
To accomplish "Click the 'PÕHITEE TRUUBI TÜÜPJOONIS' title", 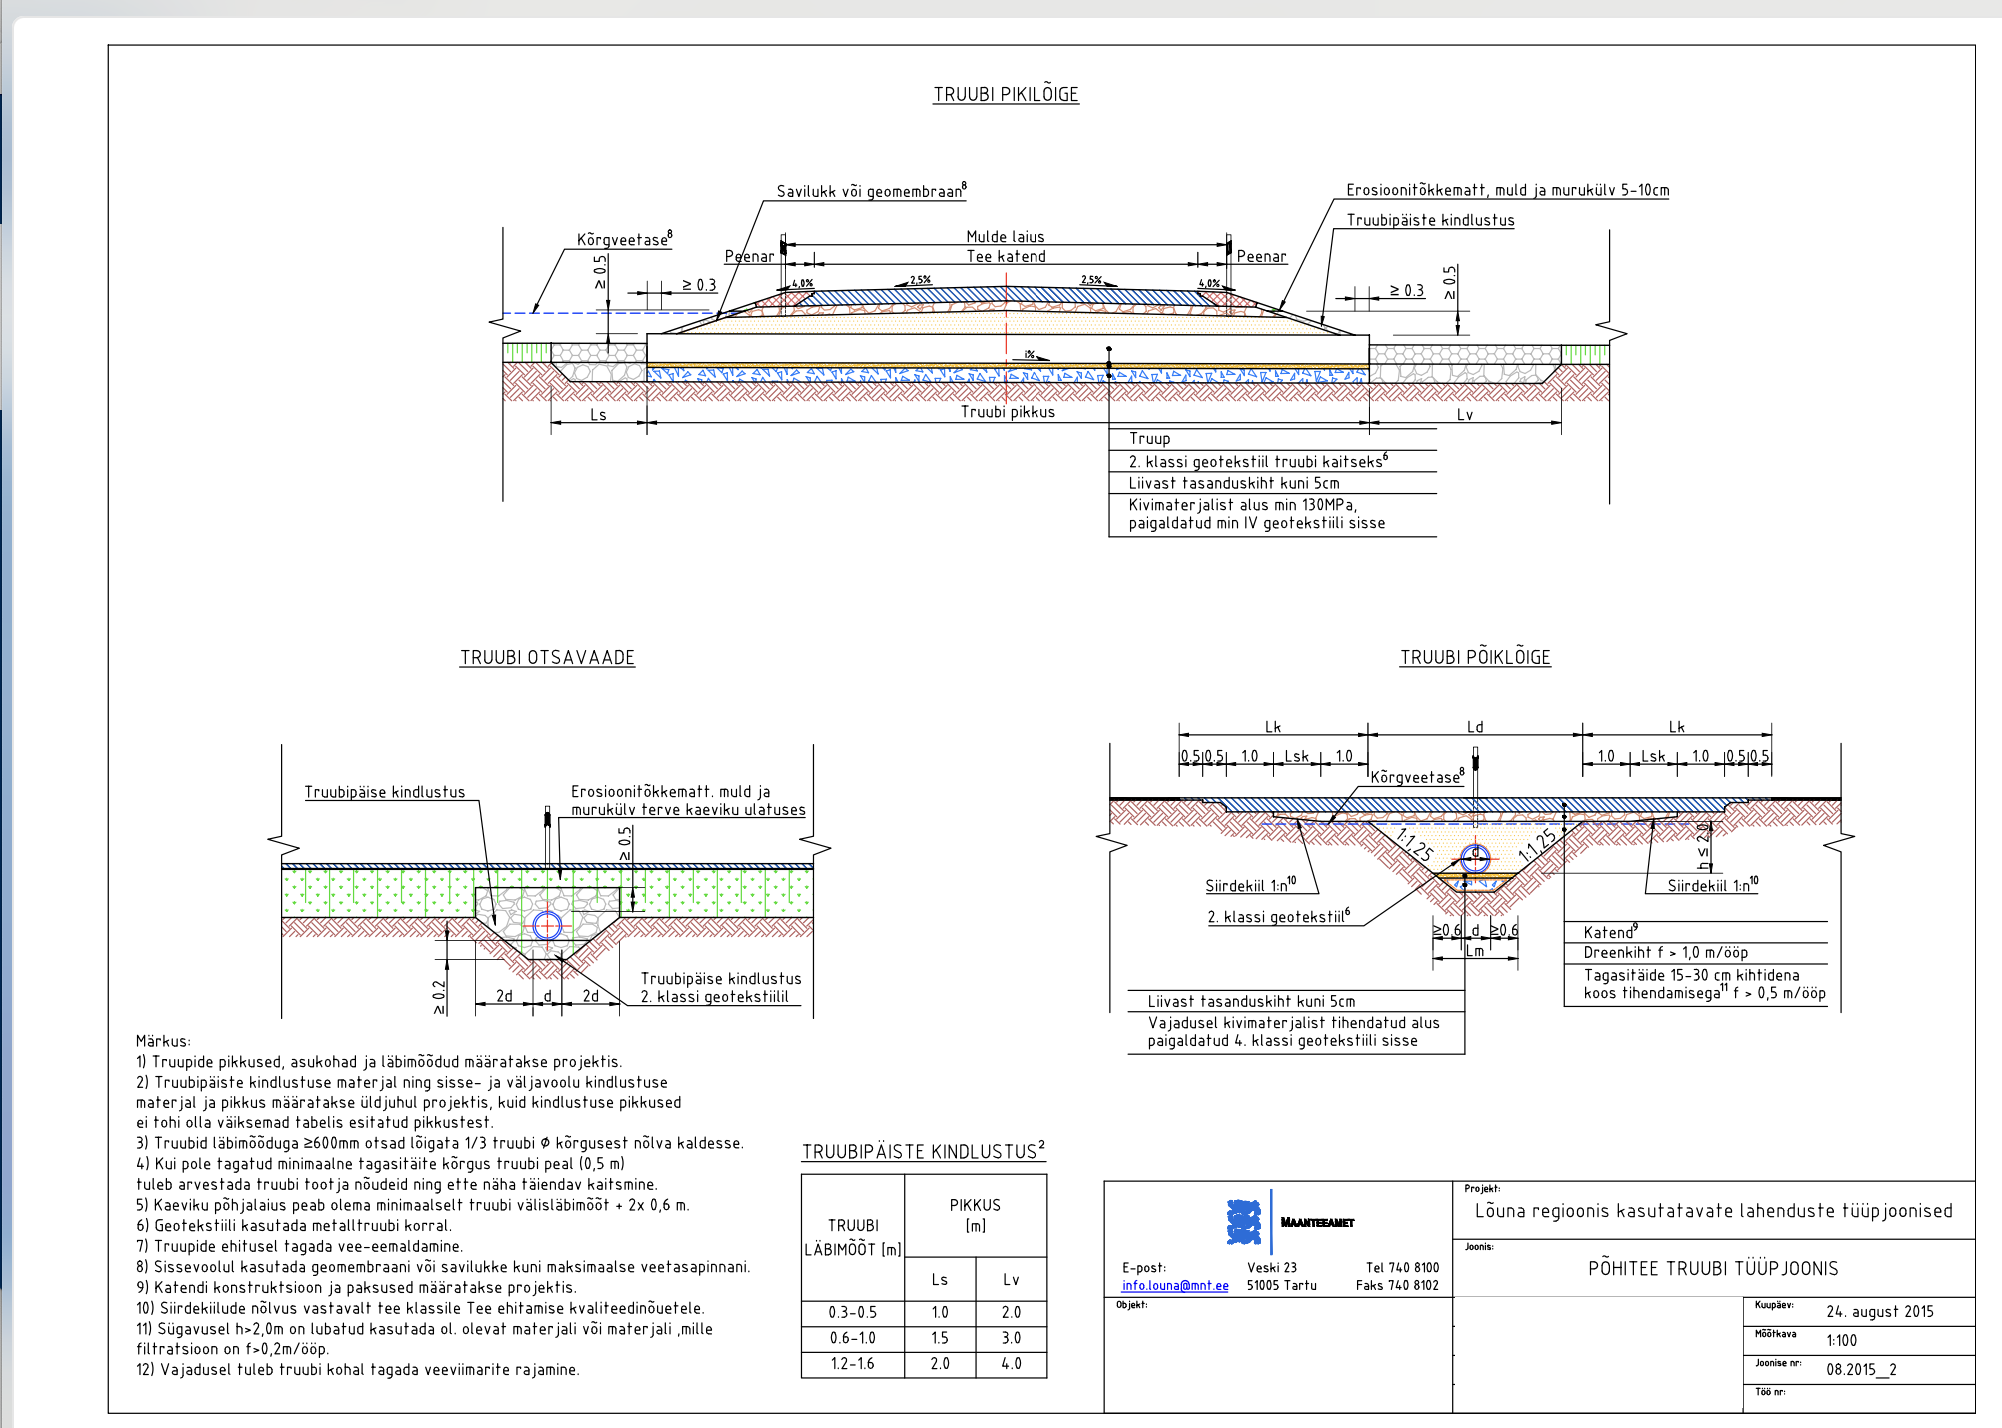I will [1712, 1269].
